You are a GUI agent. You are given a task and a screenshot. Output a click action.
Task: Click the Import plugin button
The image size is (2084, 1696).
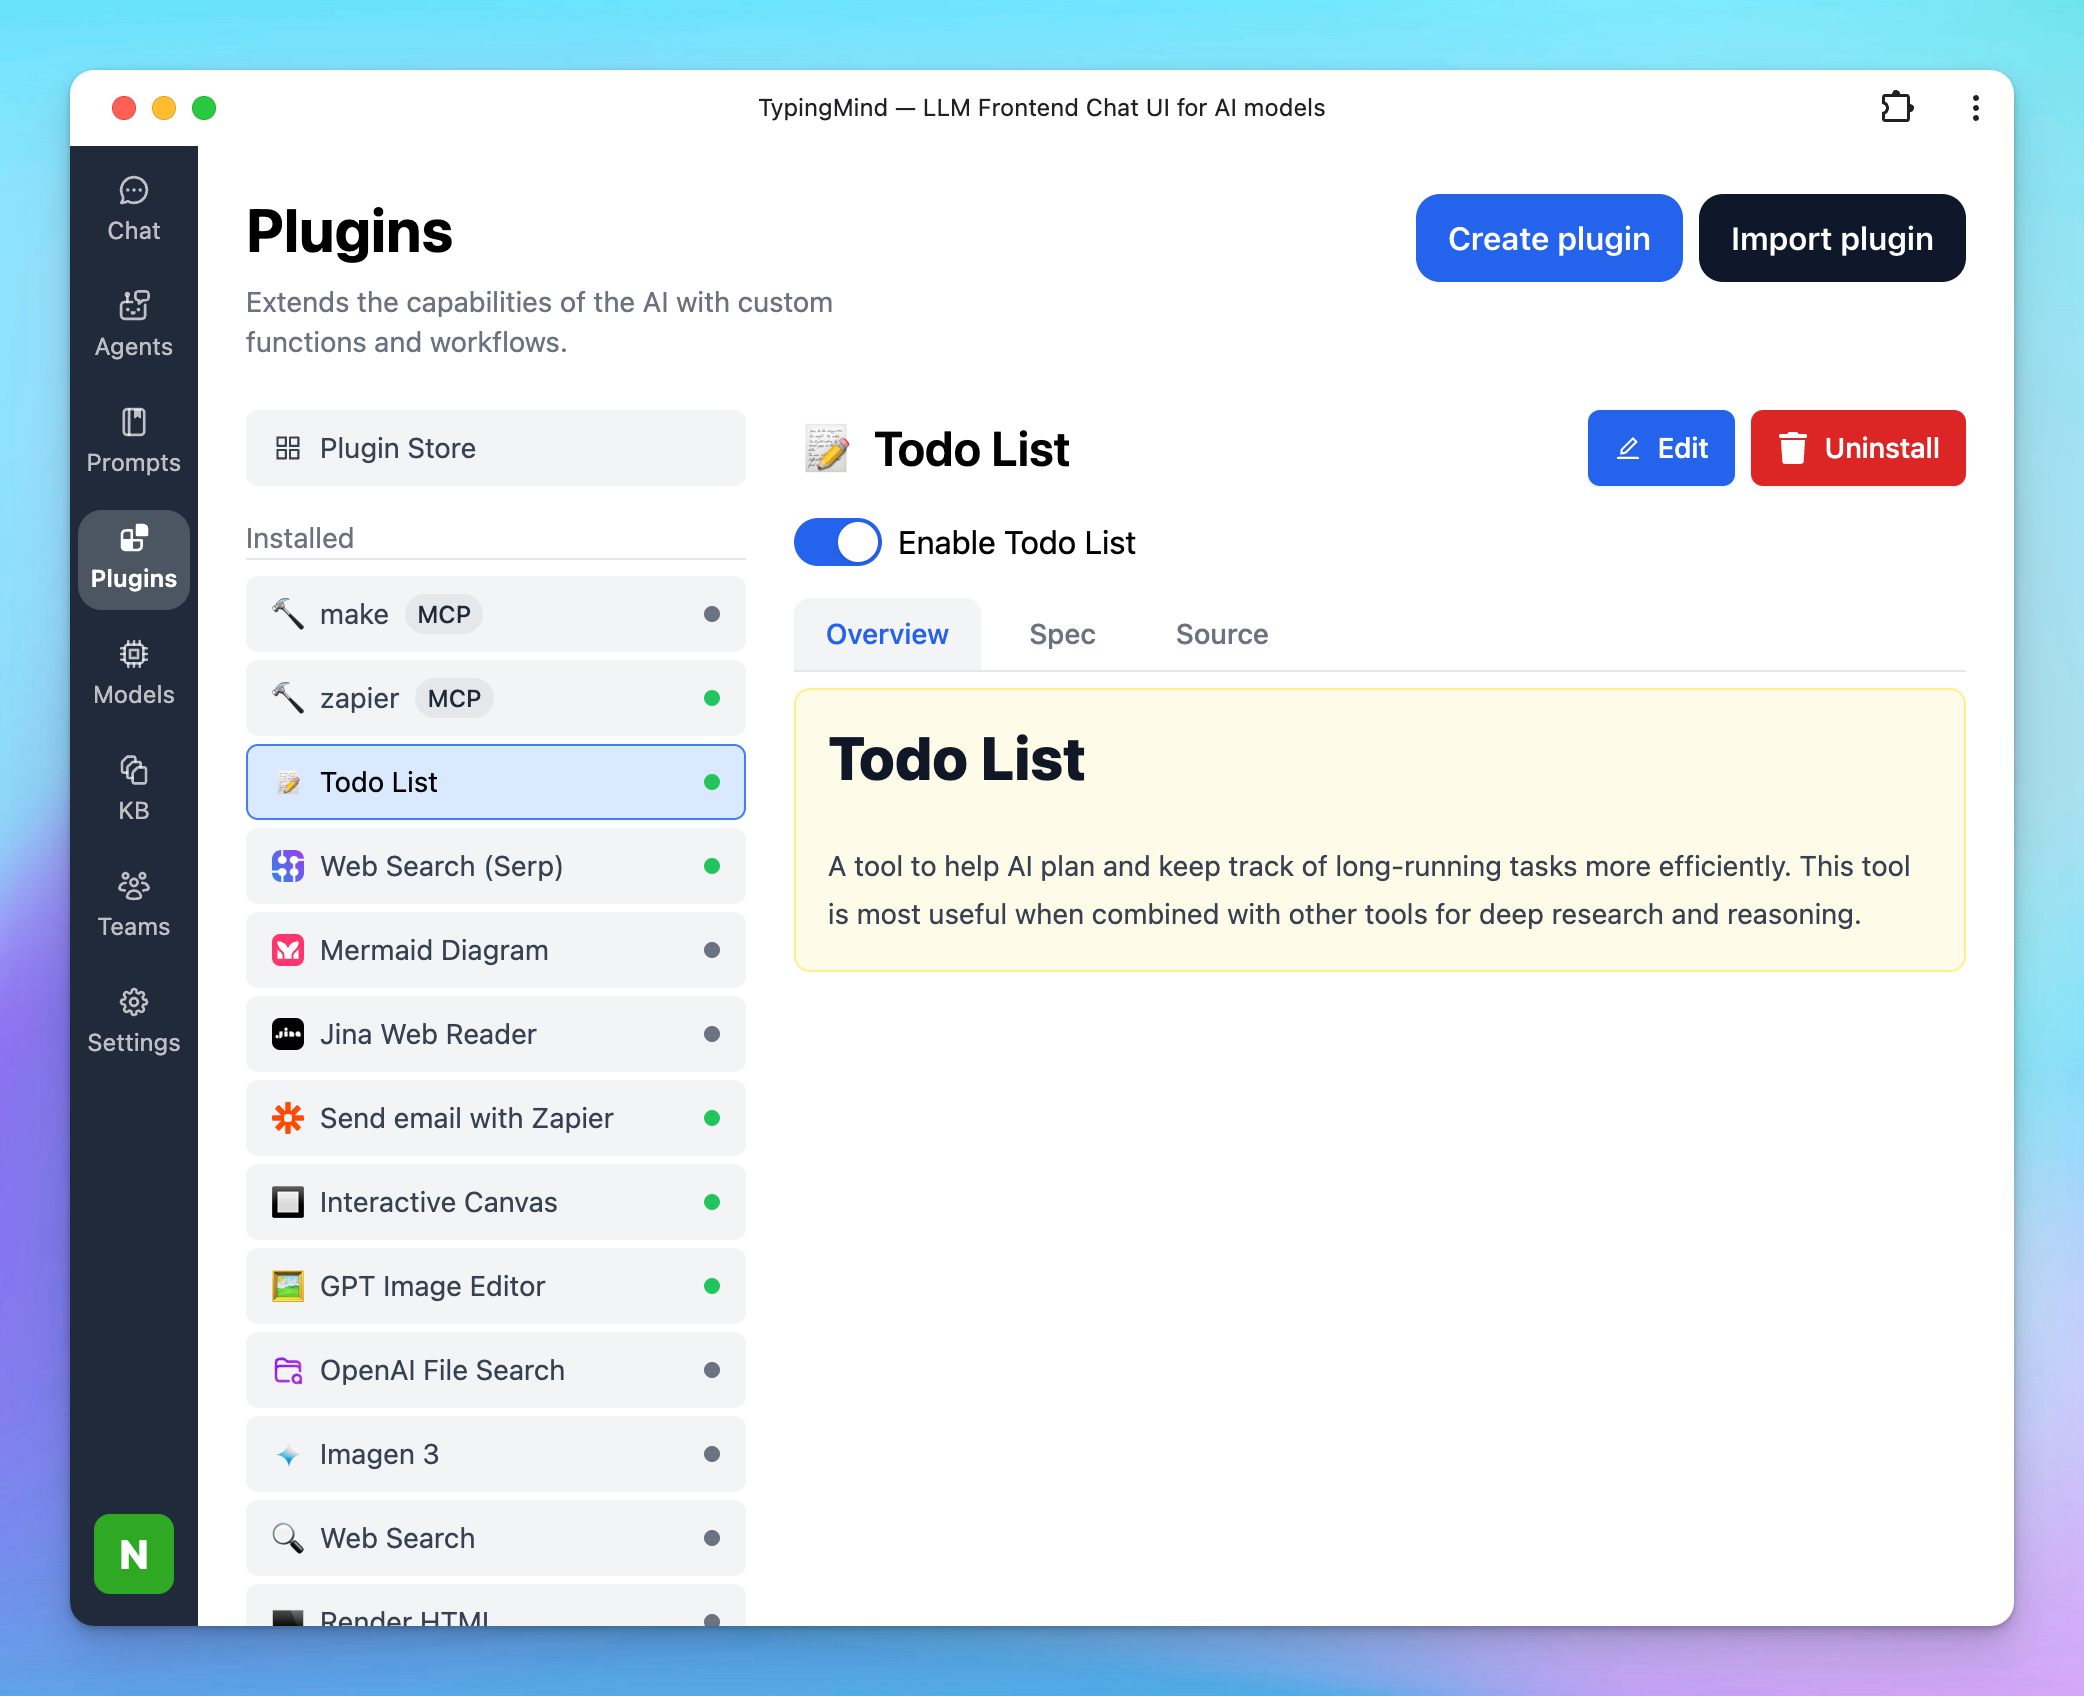tap(1831, 238)
